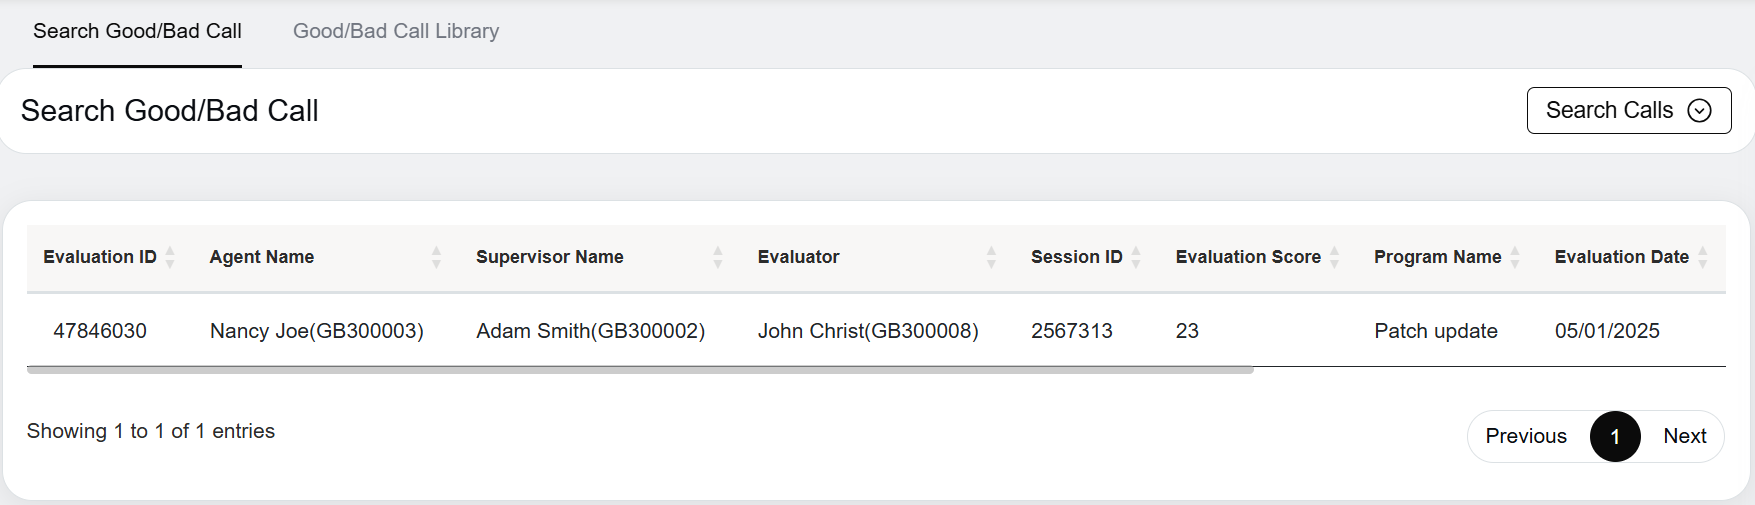Screen dimensions: 1755x505
Task: Switch to Good/Bad Call Library tab
Action: [x=396, y=31]
